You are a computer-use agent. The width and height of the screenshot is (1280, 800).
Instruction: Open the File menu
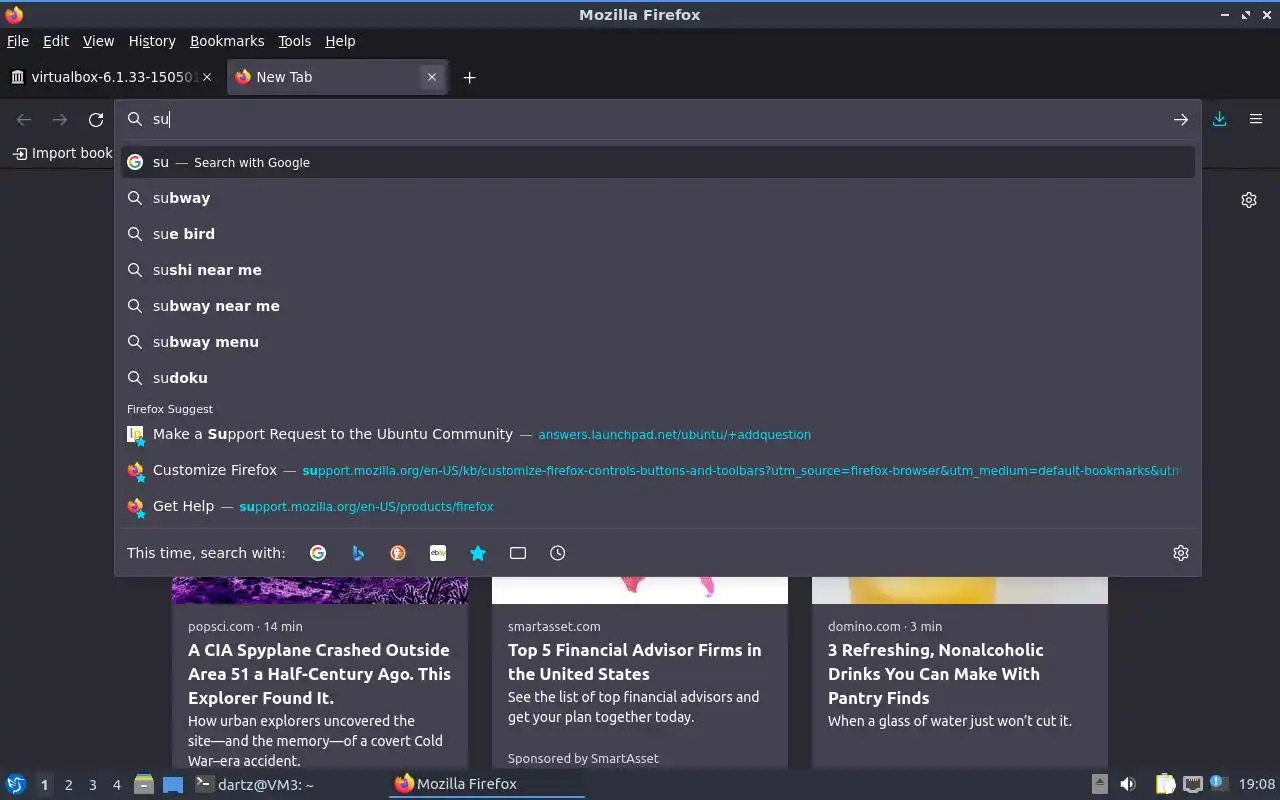click(x=18, y=41)
